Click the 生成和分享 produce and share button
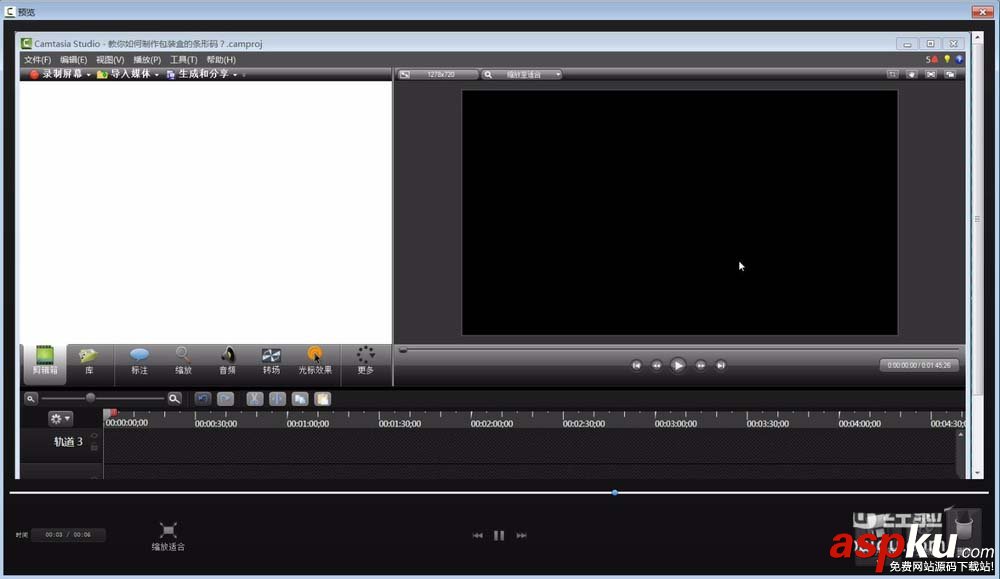Viewport: 1000px width, 579px height. pyautogui.click(x=198, y=74)
